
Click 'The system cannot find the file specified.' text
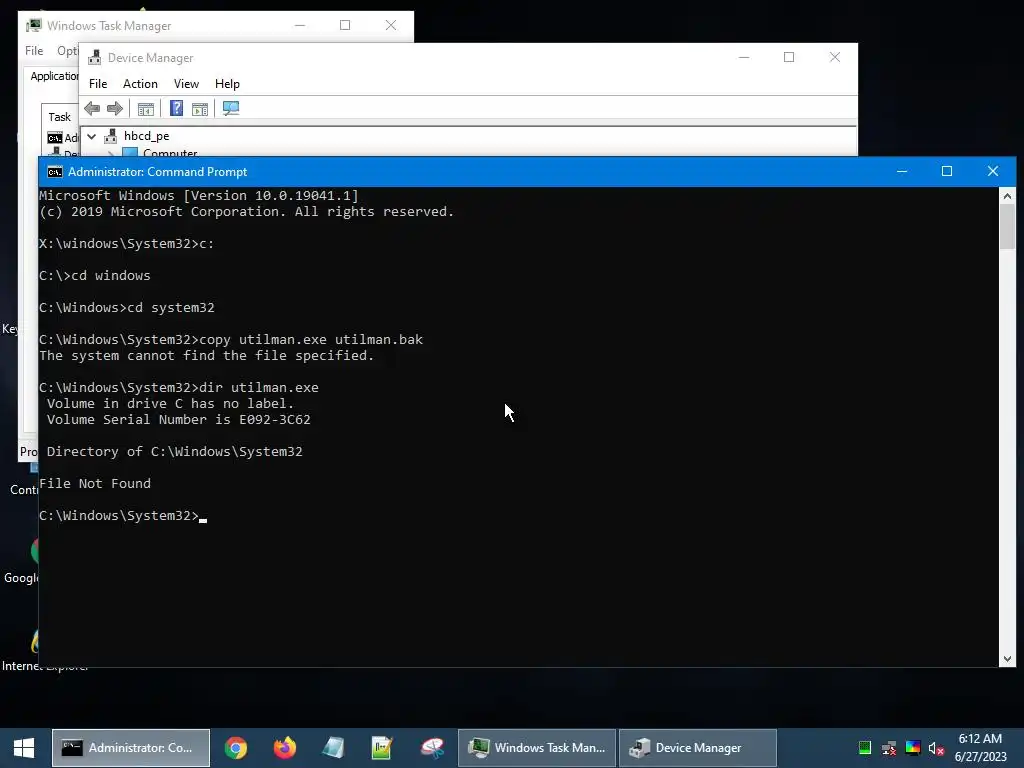click(206, 355)
